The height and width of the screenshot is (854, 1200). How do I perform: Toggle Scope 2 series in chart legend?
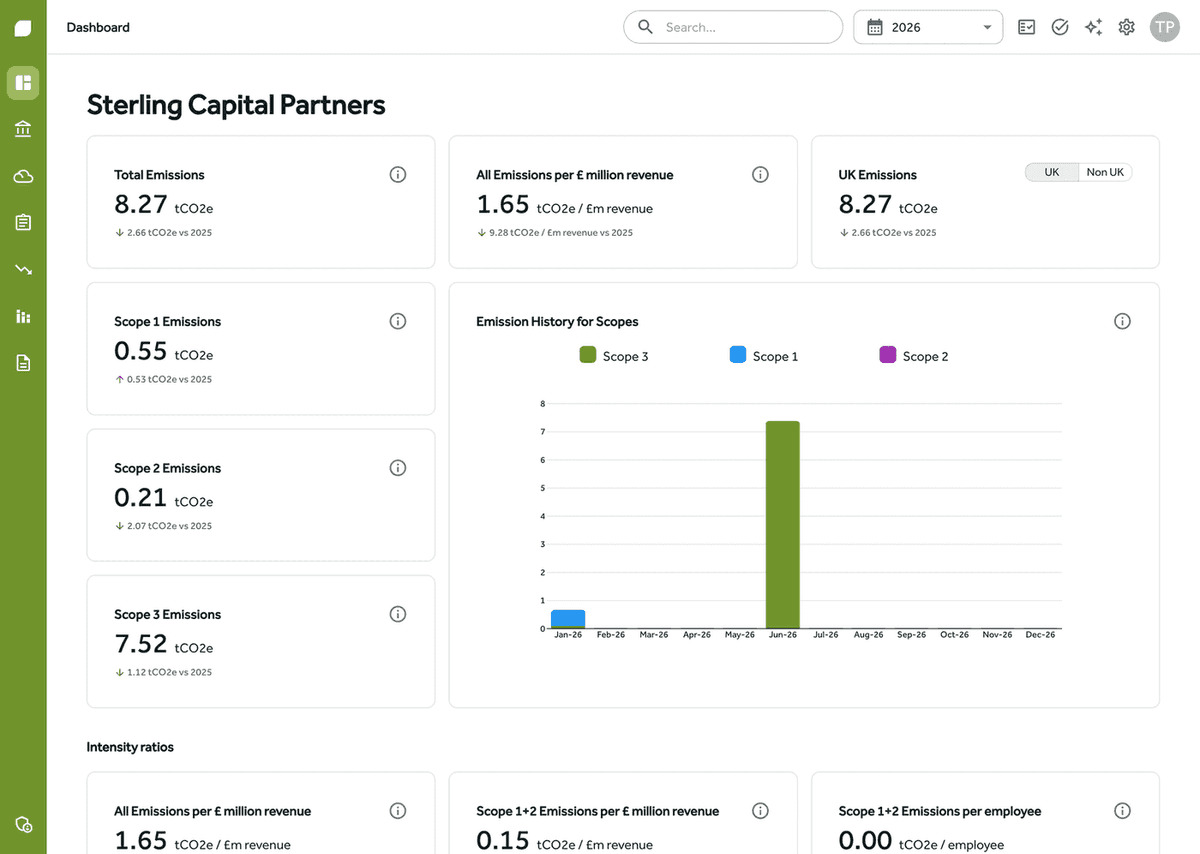pos(914,356)
